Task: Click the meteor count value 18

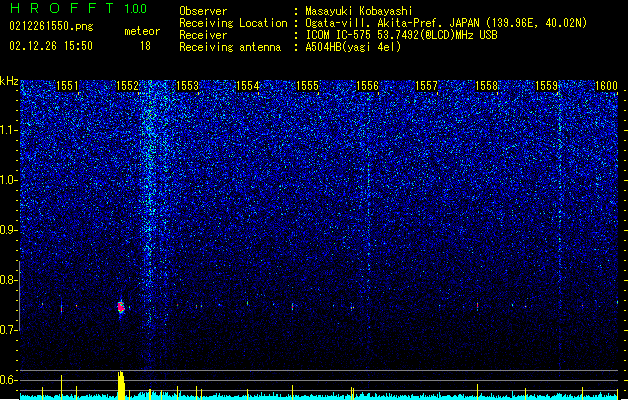Action: [x=145, y=46]
